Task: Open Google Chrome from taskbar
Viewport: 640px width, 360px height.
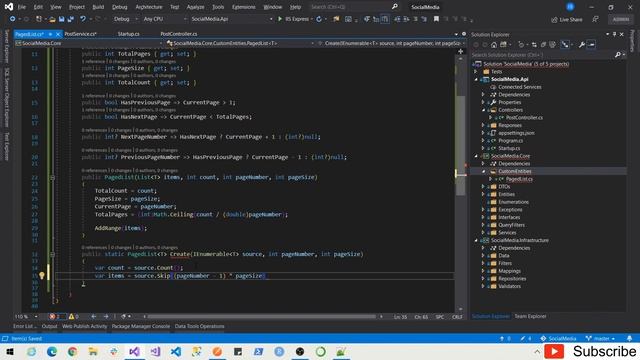Action: (x=72, y=351)
